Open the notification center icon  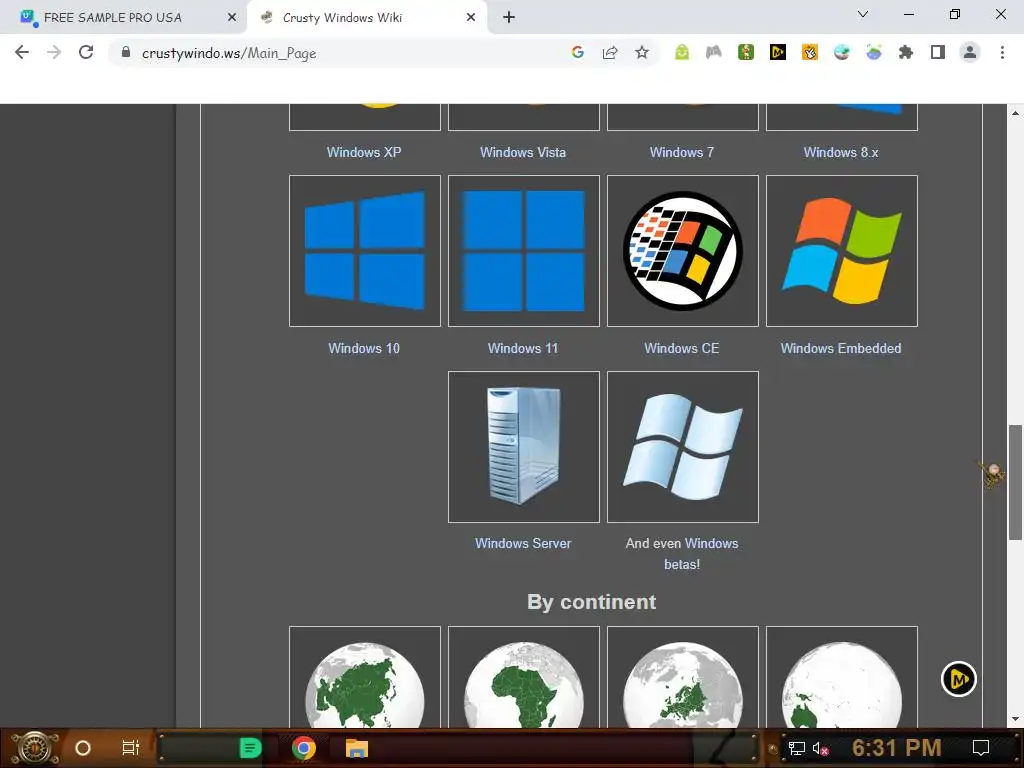click(x=981, y=748)
